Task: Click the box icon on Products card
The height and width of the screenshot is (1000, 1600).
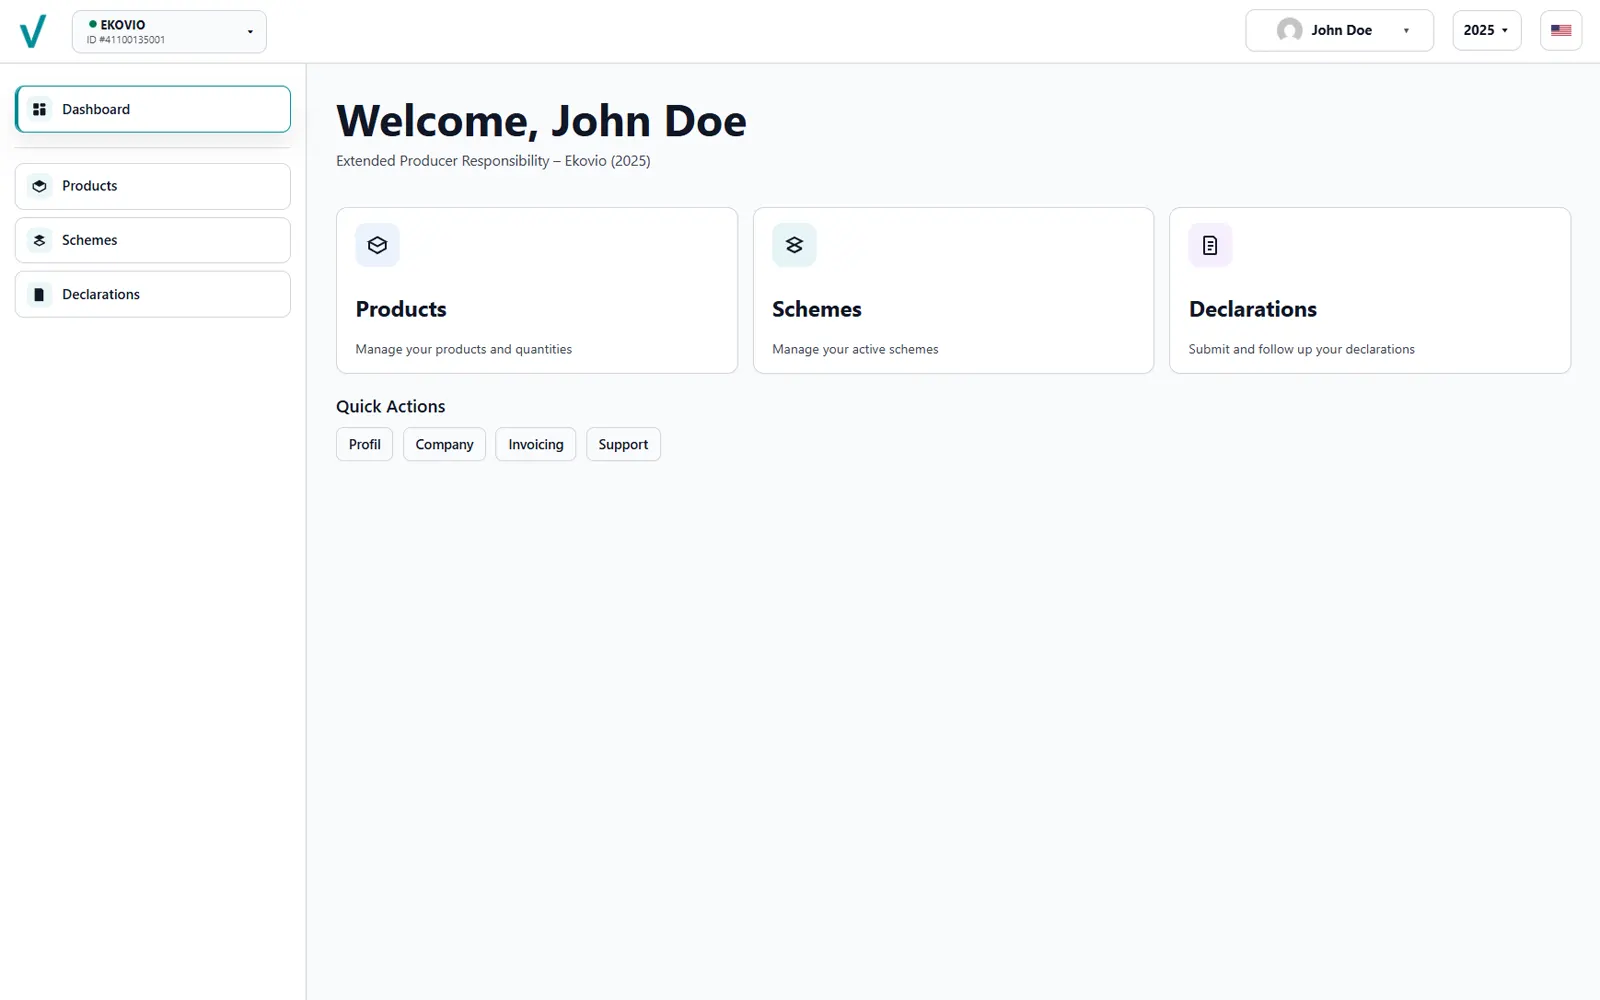Action: point(377,245)
